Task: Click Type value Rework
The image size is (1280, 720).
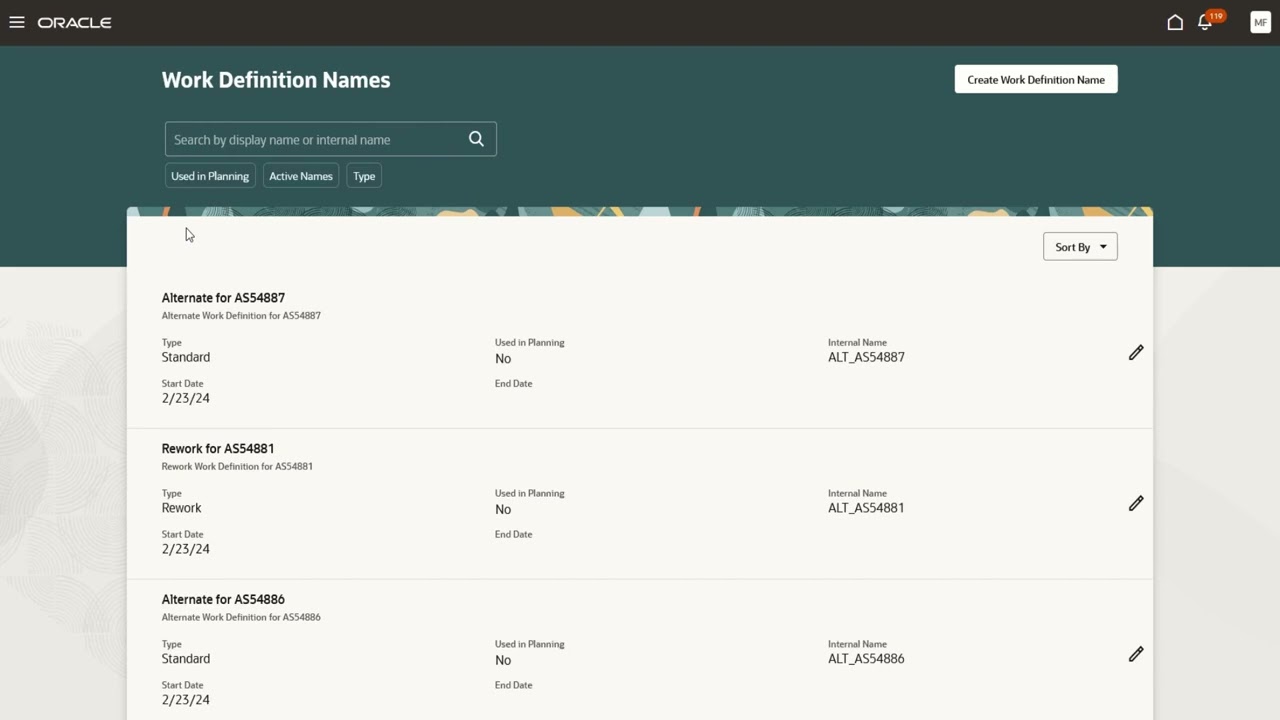Action: coord(182,508)
